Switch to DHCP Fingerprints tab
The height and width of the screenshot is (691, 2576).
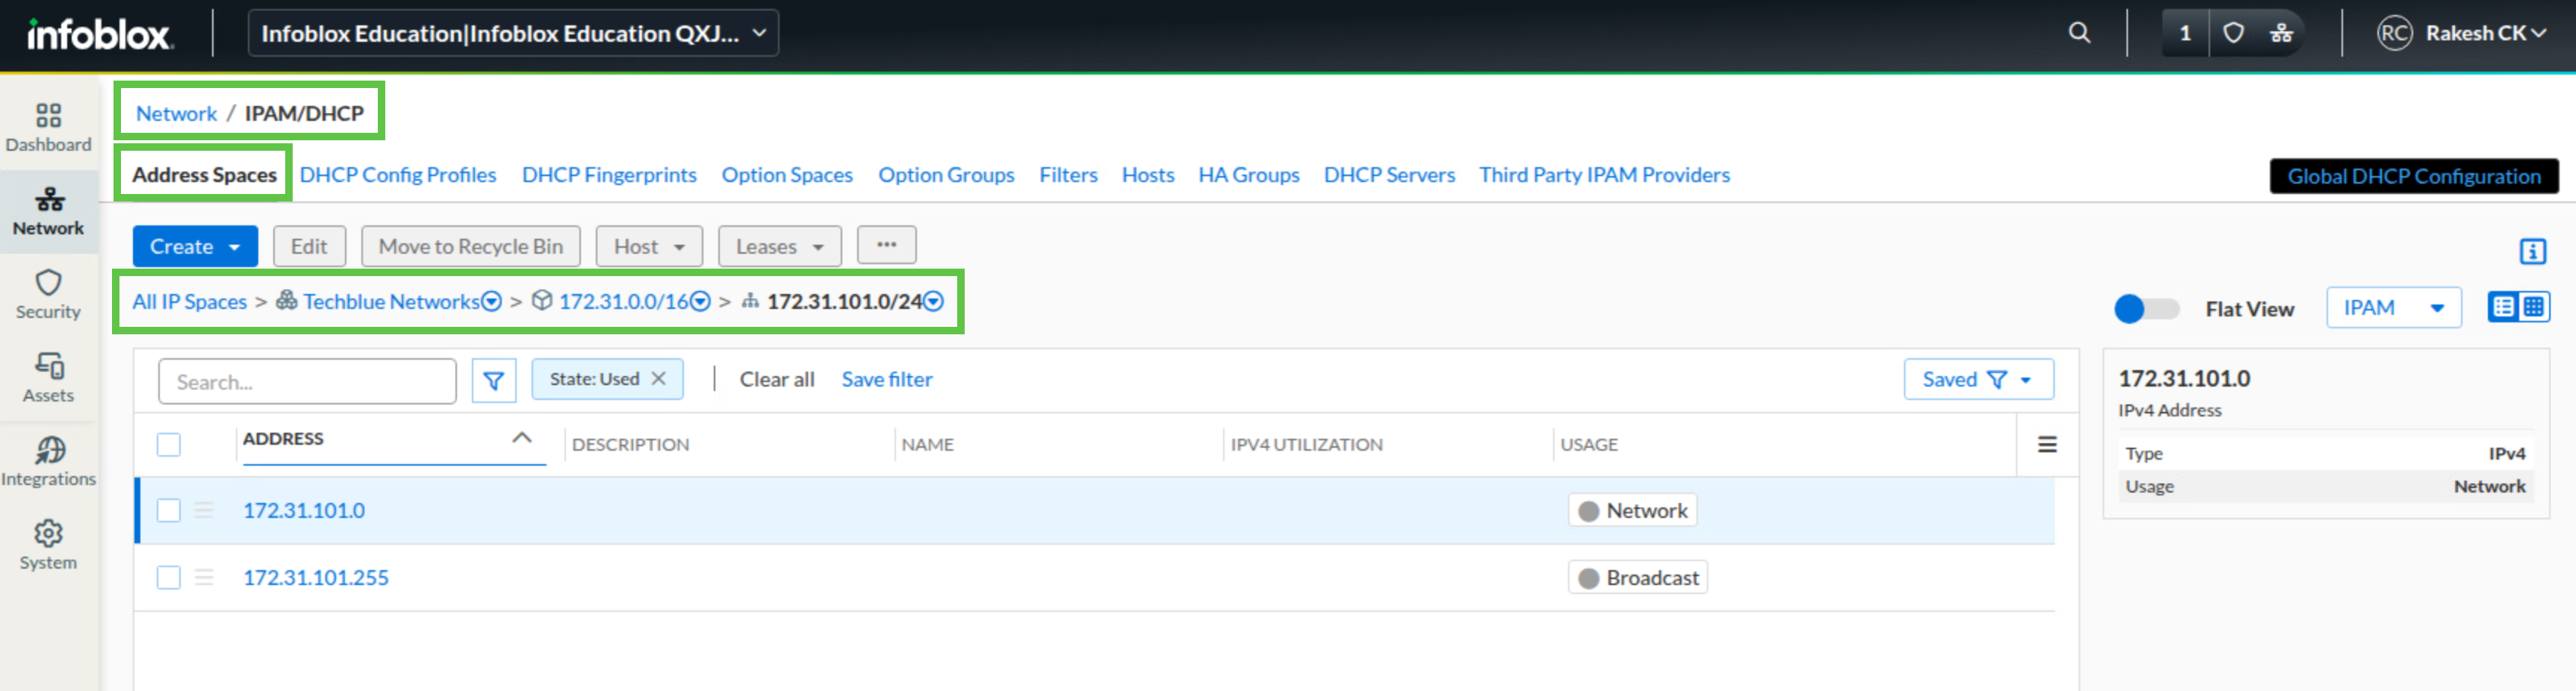click(x=609, y=175)
